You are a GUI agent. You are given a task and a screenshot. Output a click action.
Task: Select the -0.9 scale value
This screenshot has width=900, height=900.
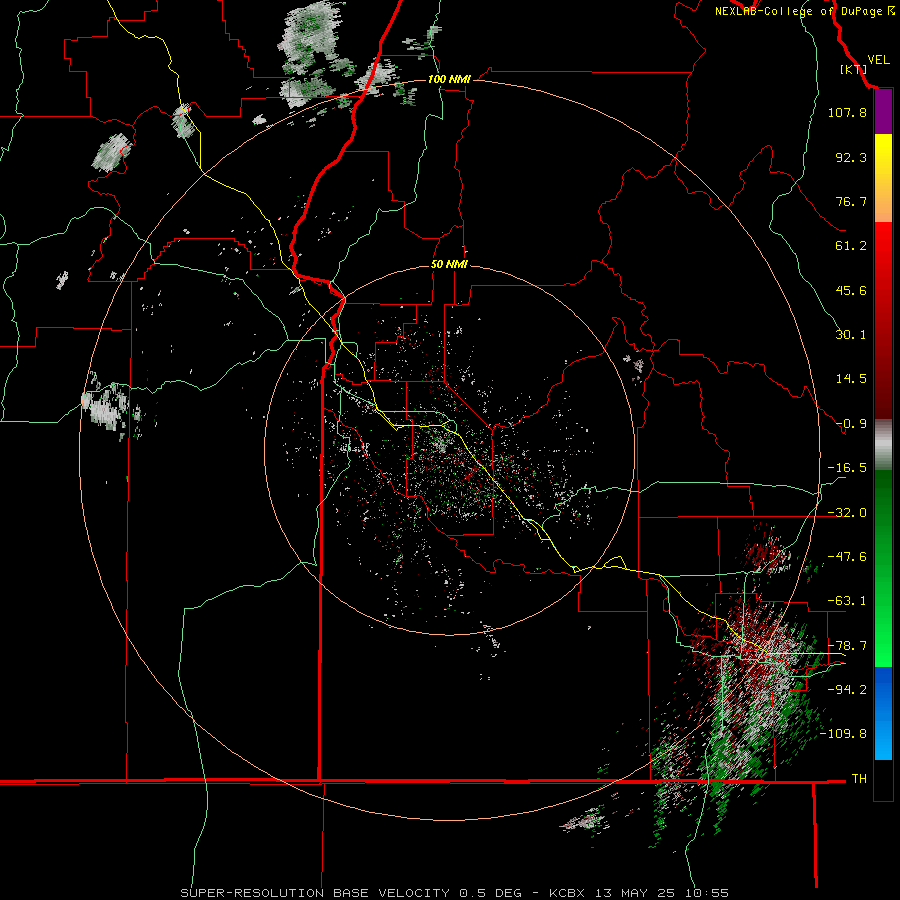coord(851,424)
